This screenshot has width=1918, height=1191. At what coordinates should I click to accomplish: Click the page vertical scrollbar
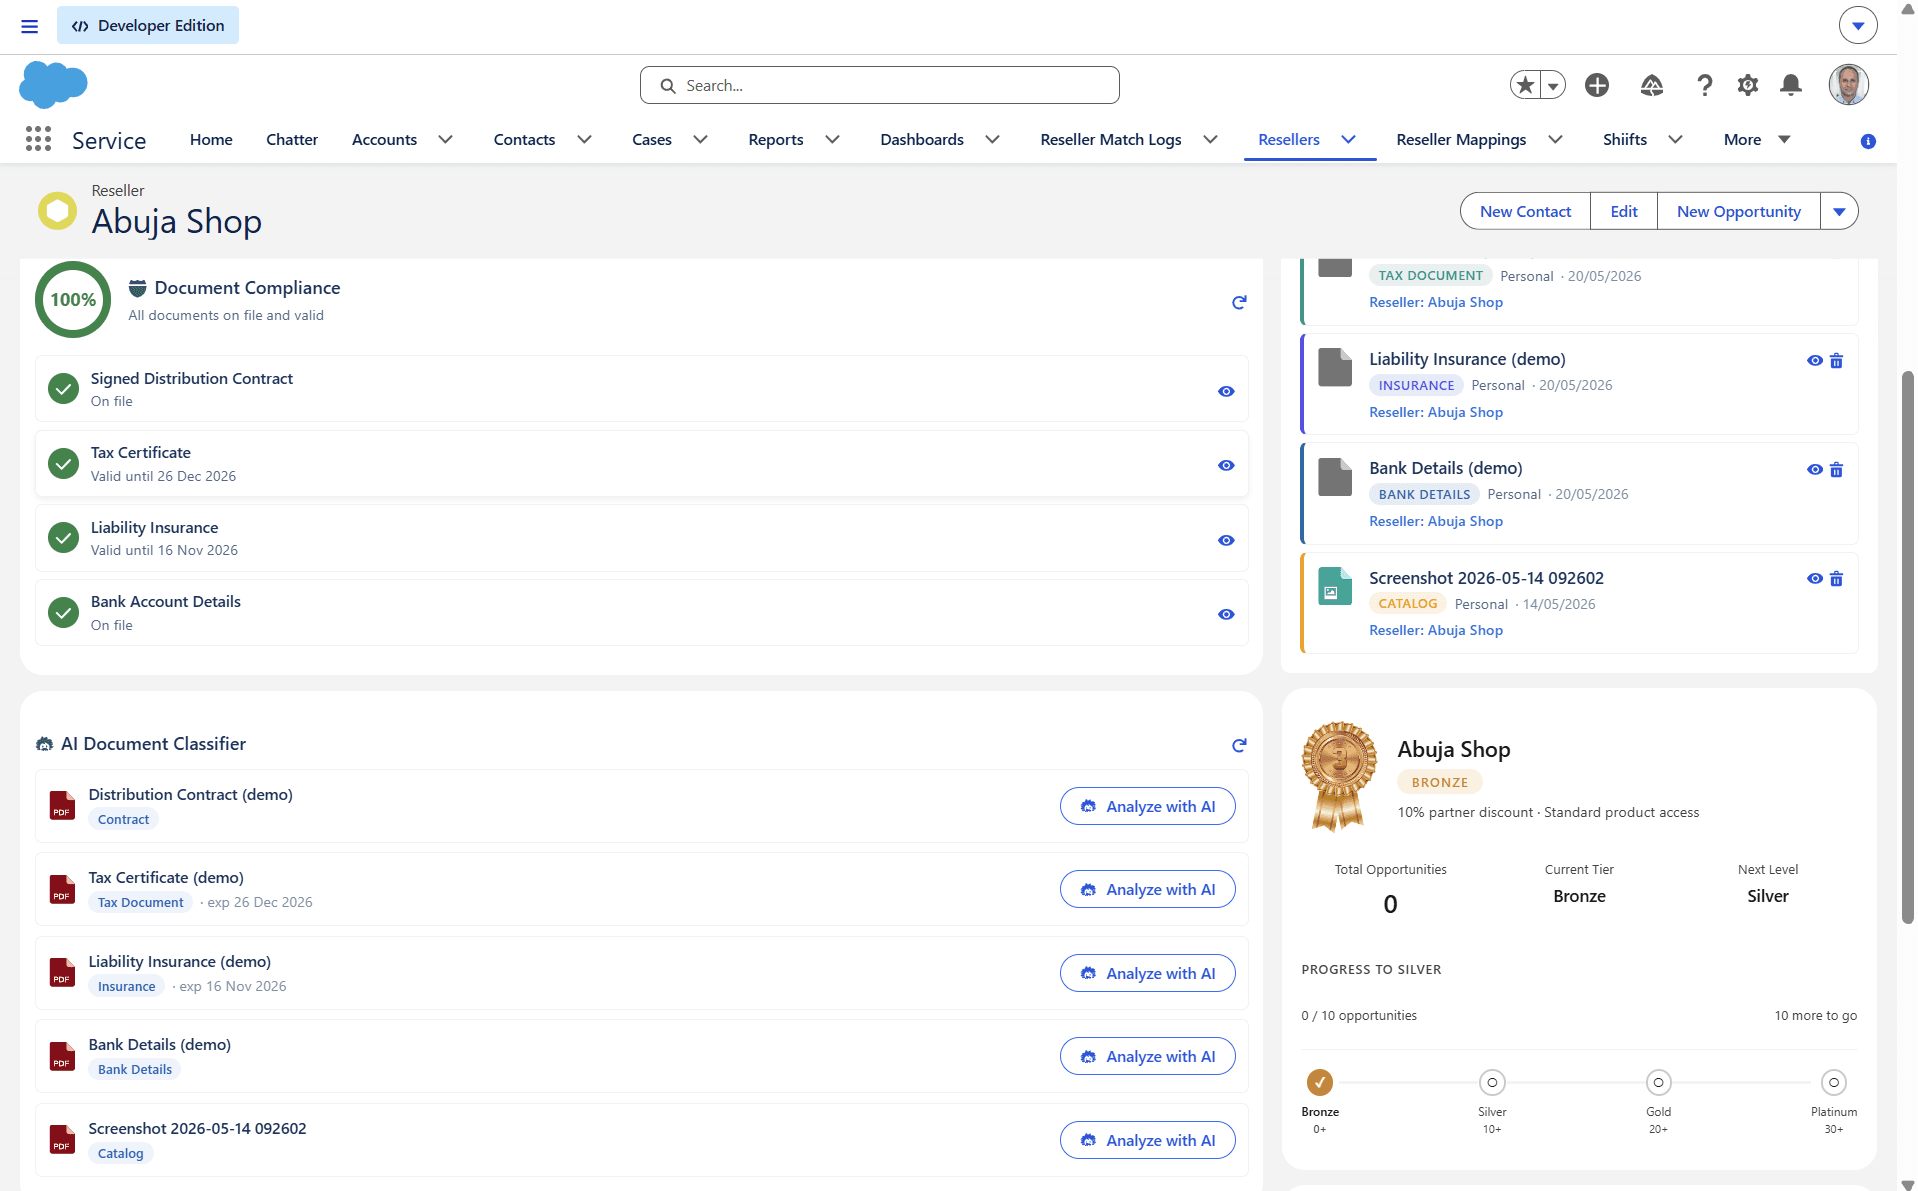click(1907, 648)
